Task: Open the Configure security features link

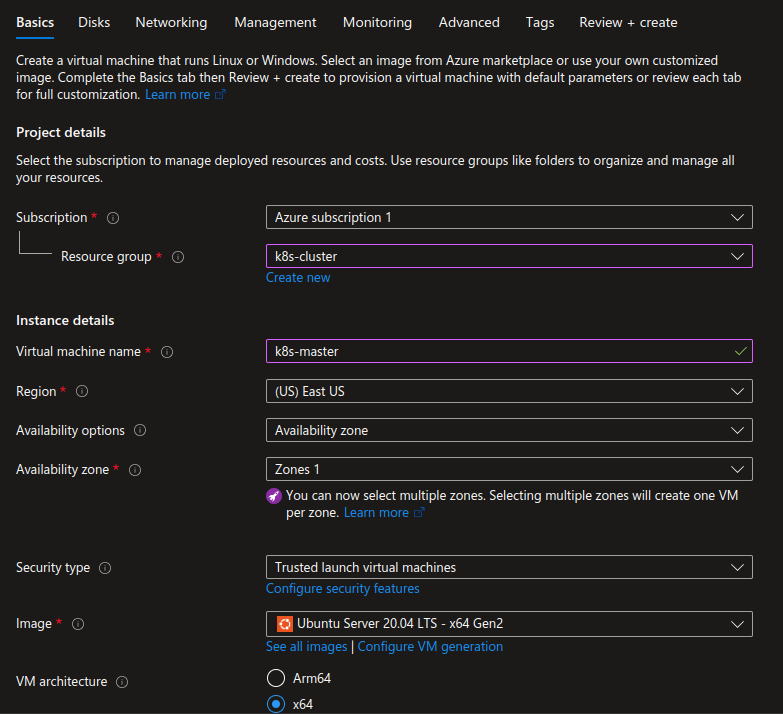Action: pyautogui.click(x=343, y=589)
